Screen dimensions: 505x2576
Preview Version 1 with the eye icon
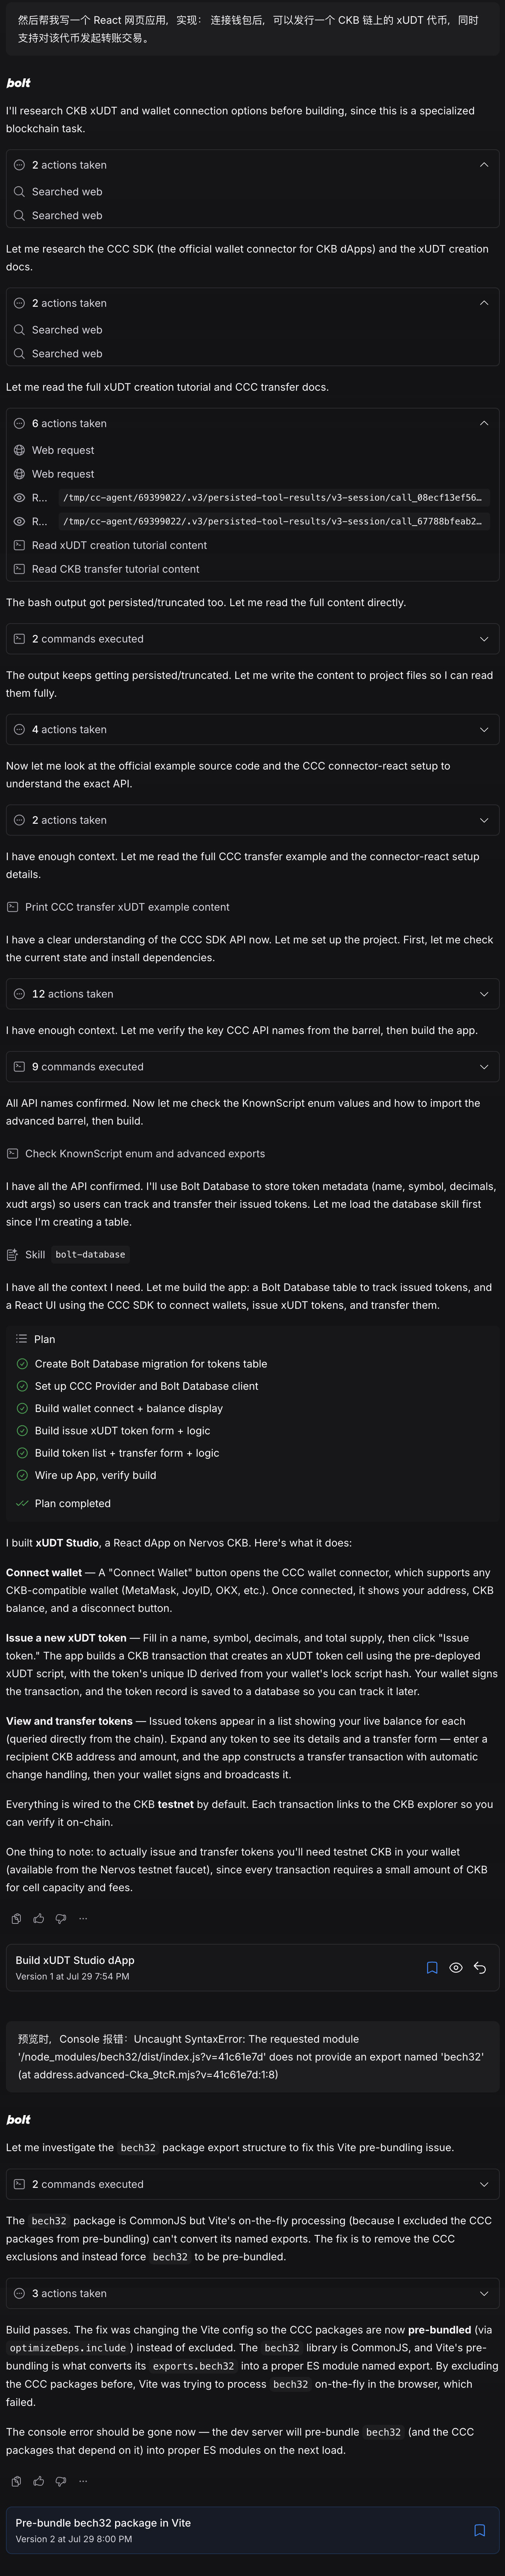click(x=456, y=1967)
